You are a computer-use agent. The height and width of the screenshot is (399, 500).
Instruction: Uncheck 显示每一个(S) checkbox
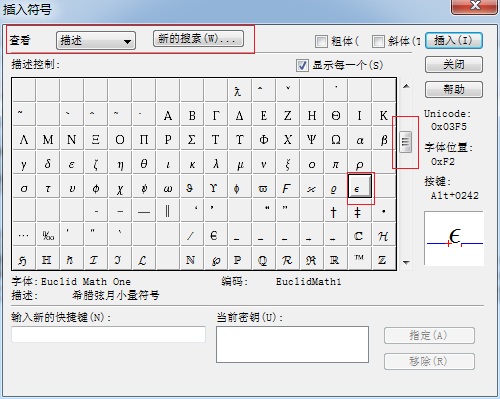302,65
